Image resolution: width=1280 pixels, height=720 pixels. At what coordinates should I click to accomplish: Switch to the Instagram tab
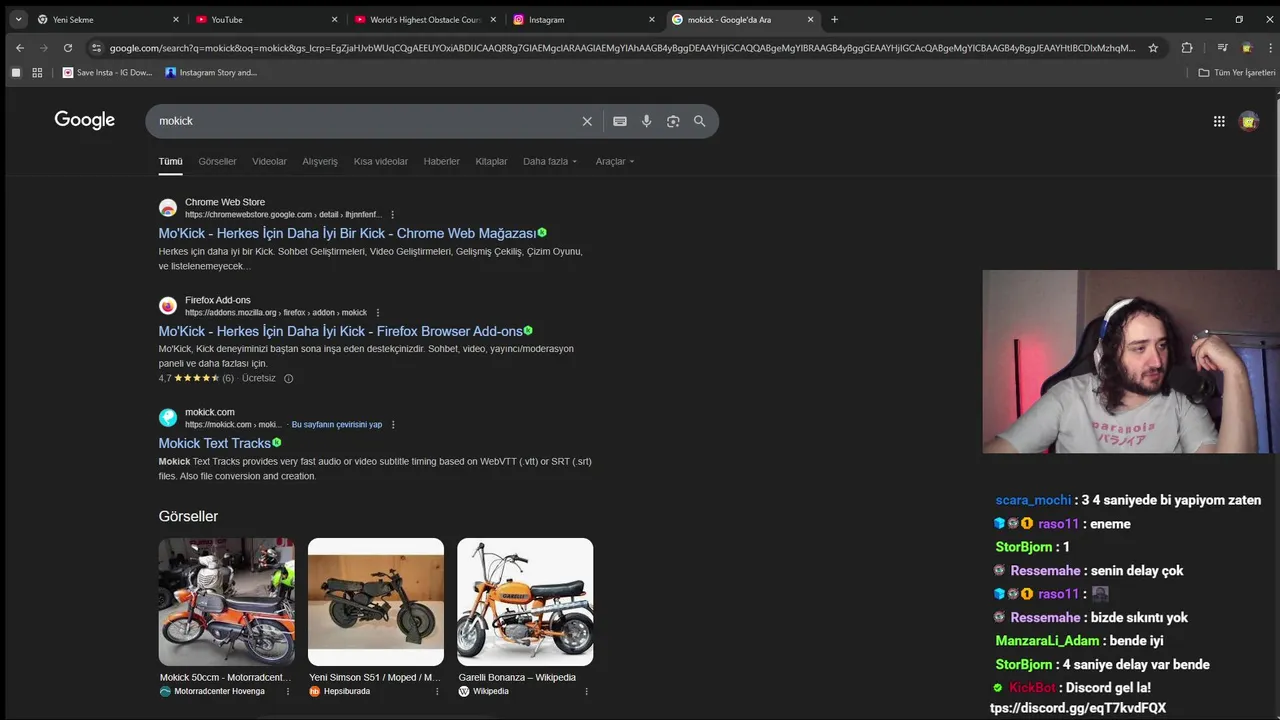click(x=583, y=19)
